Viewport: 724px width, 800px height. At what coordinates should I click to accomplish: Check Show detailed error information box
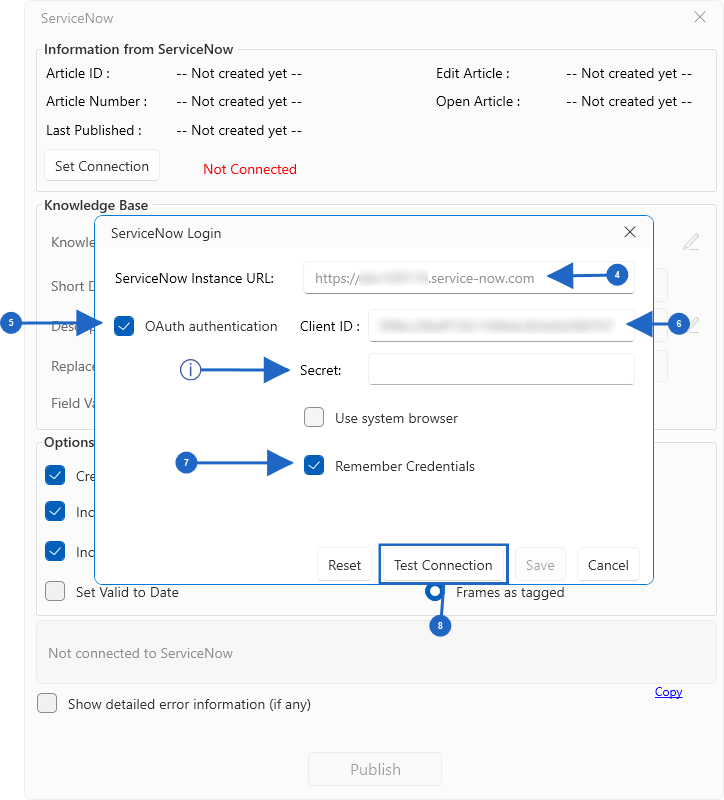(x=47, y=704)
